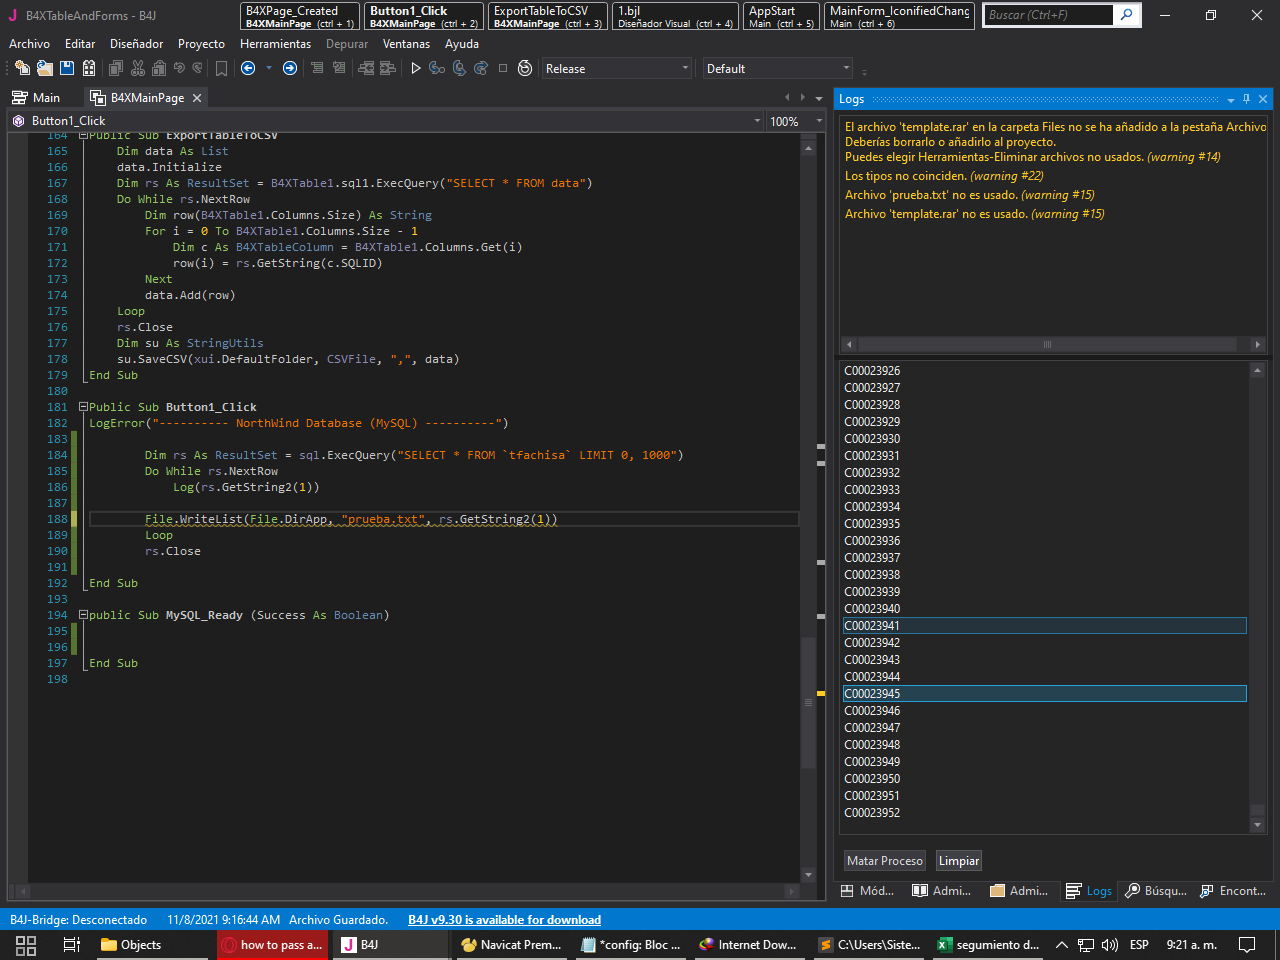Collapse the Button1_Click sub fold marker
Screen dimensions: 1280x960
pos(84,407)
